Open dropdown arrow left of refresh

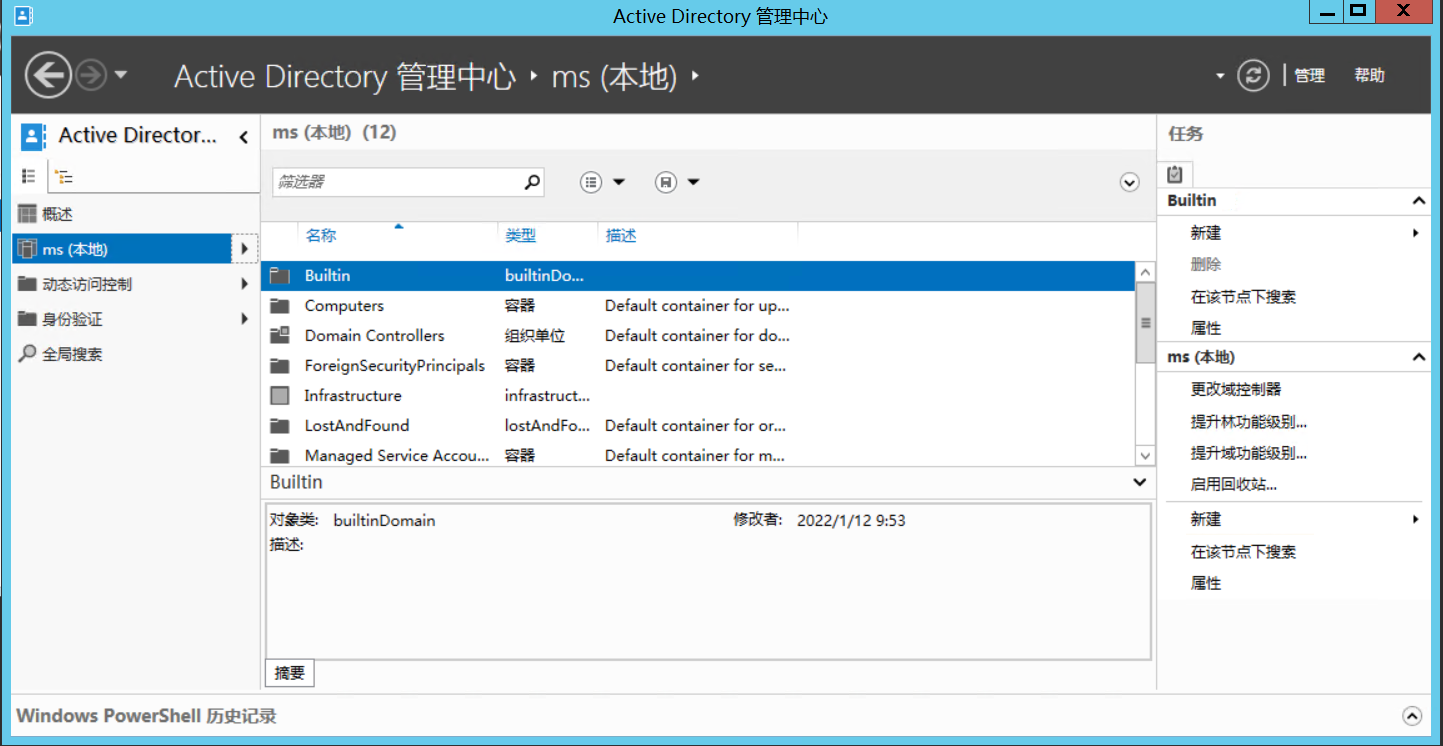[x=1220, y=76]
